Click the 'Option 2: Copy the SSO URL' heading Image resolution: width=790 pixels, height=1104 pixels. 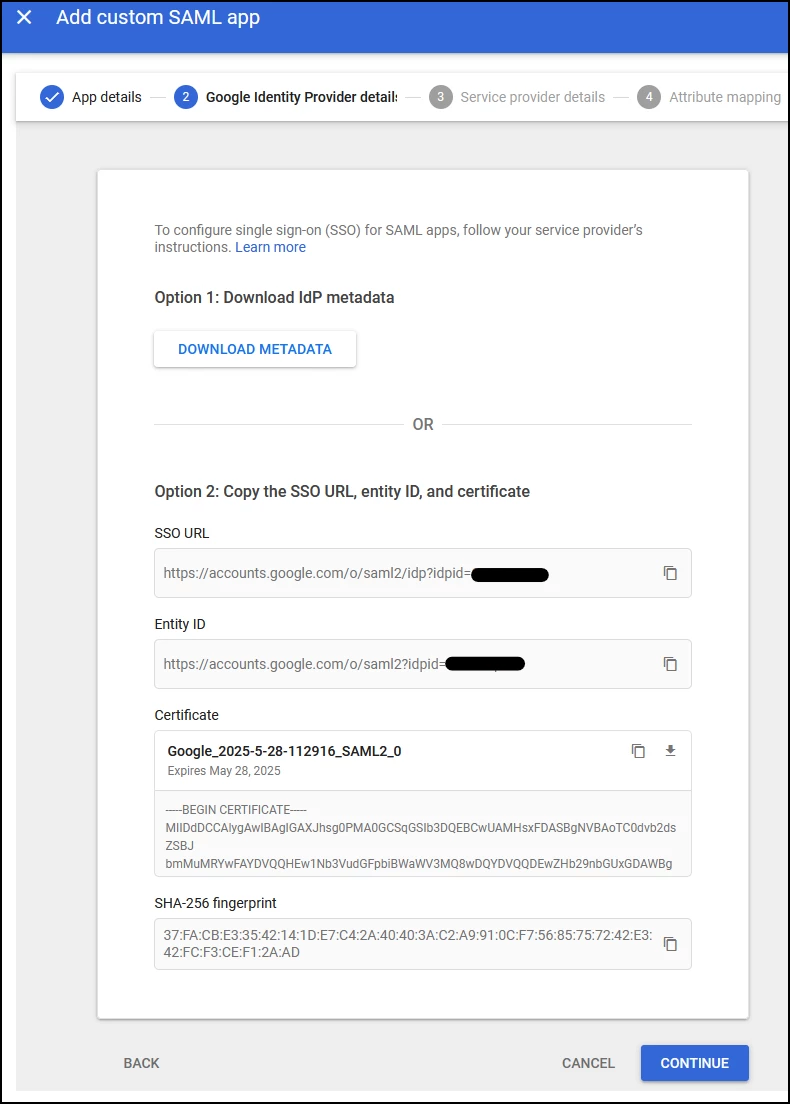(x=342, y=491)
